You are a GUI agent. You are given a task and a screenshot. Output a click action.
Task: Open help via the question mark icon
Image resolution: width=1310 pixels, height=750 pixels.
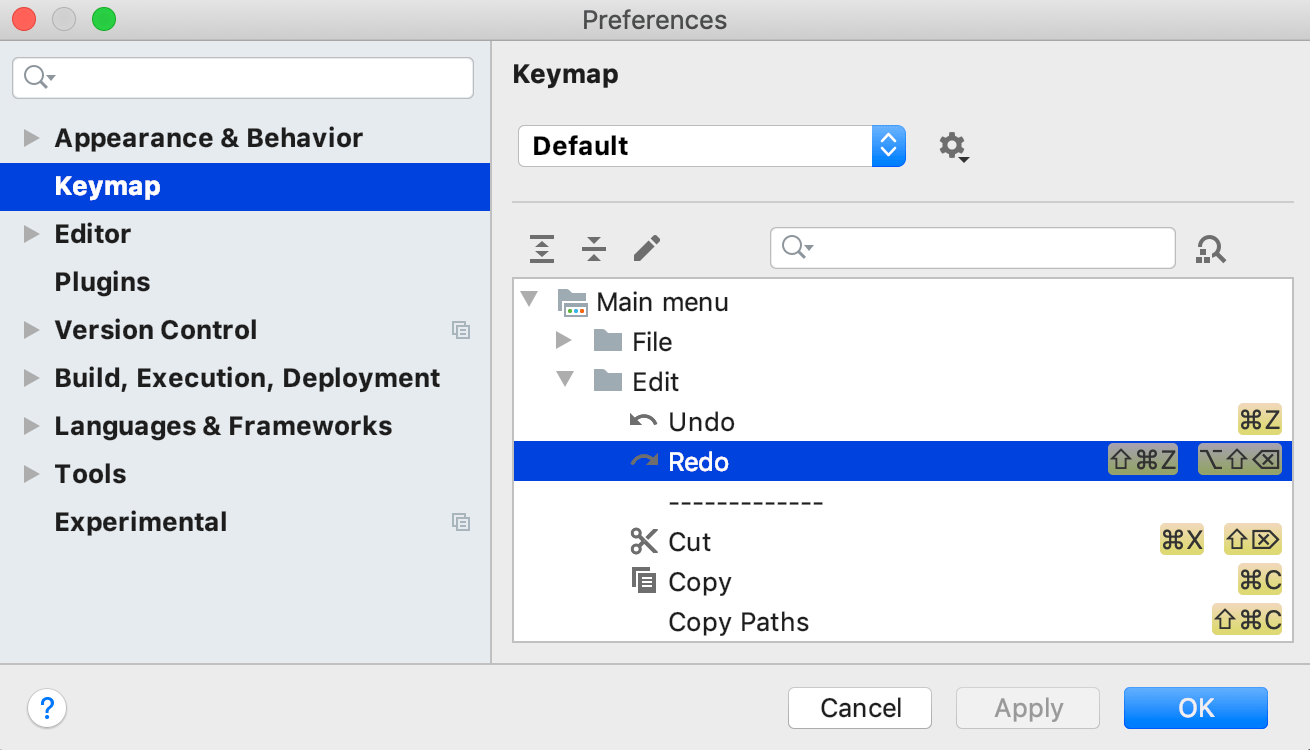[47, 708]
